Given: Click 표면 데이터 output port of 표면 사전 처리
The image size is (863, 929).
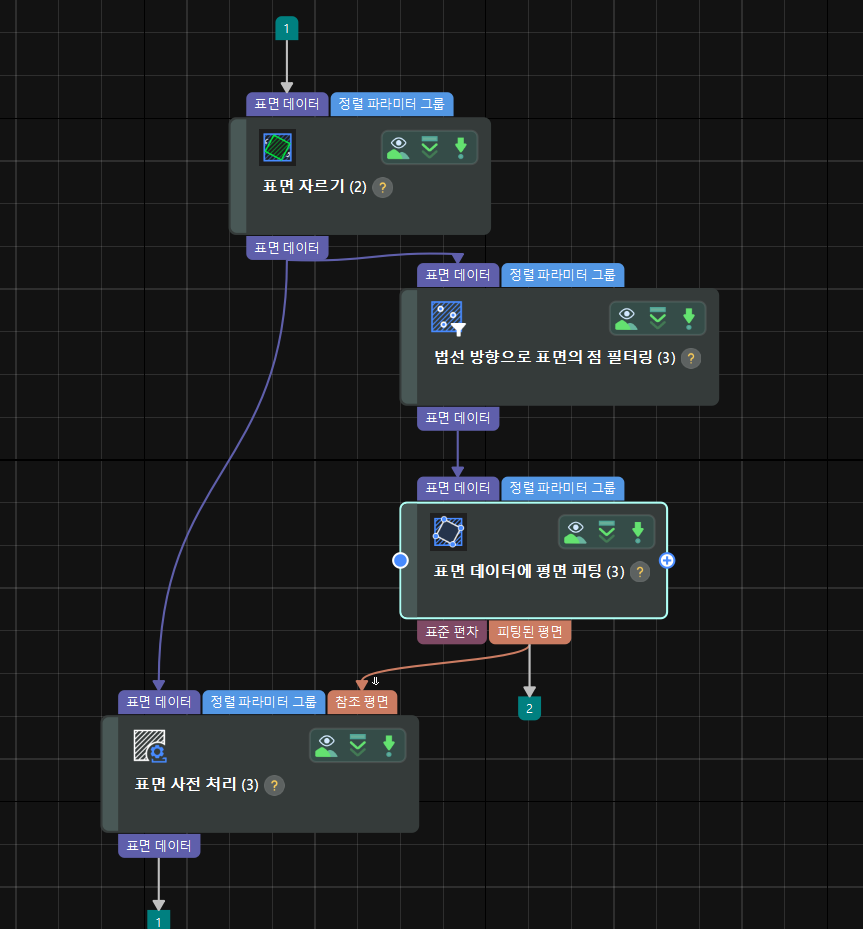Looking at the screenshot, I should [x=159, y=846].
